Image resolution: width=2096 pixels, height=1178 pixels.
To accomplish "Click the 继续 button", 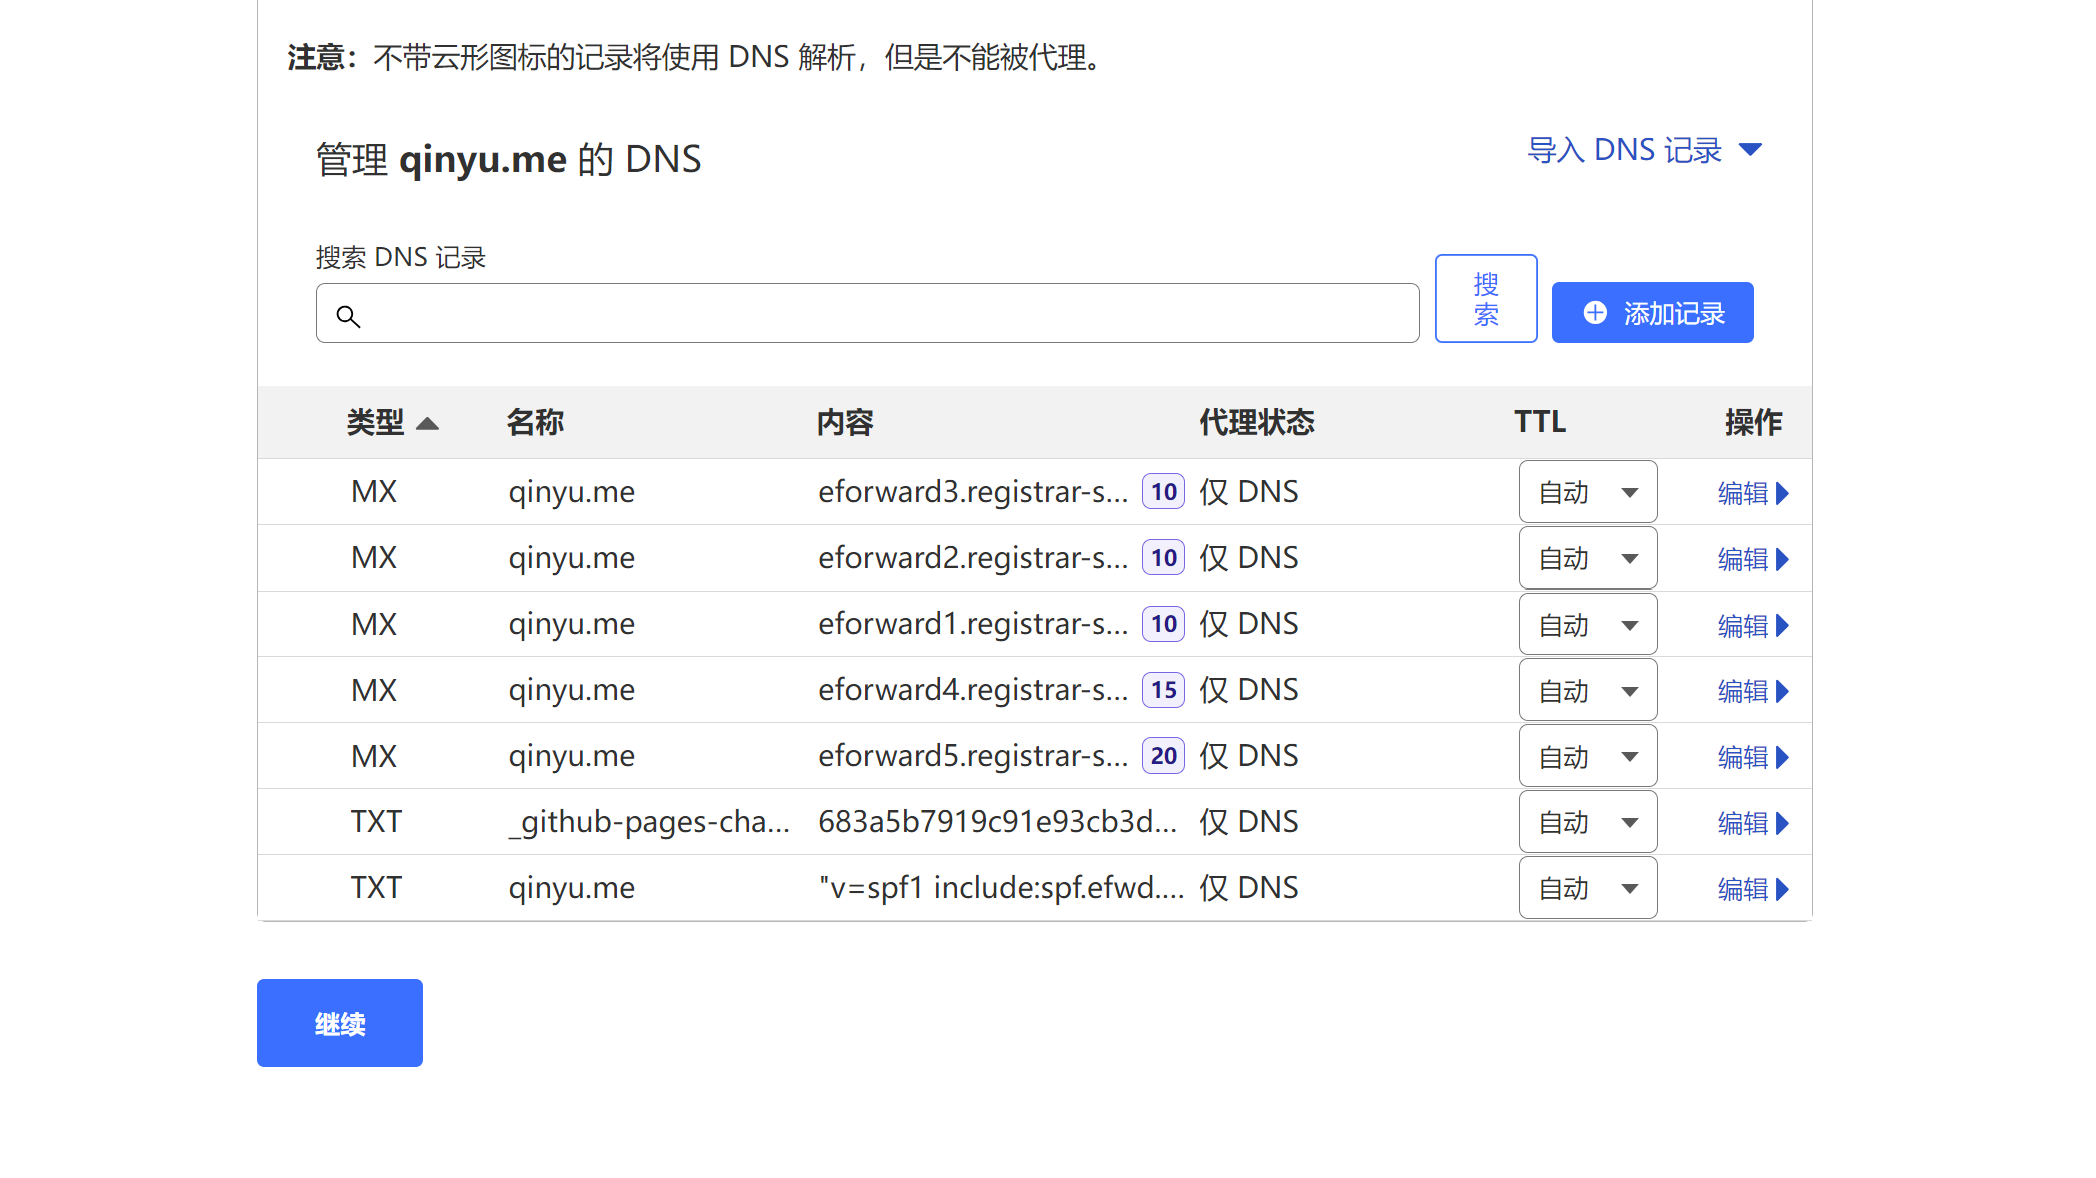I will coord(340,1023).
